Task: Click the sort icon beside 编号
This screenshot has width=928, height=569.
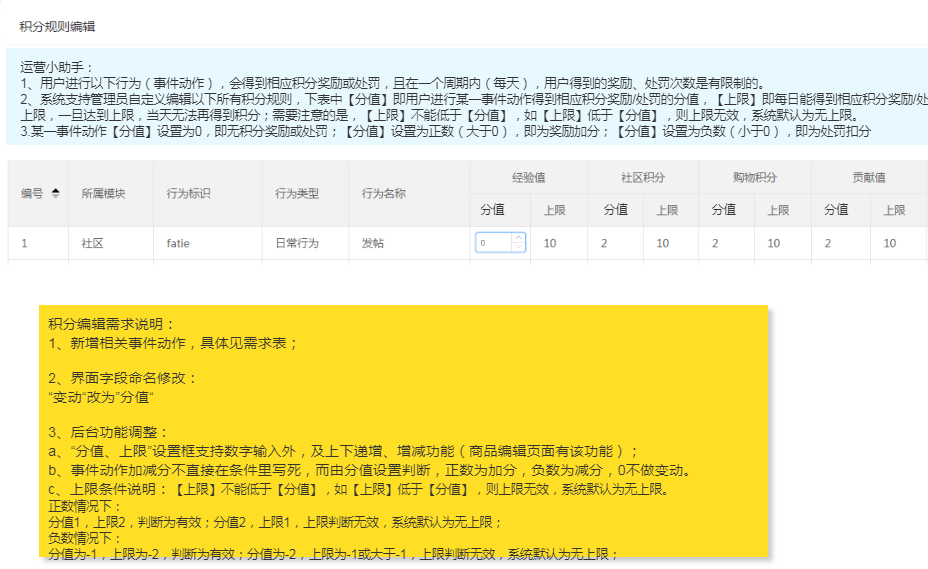Action: pyautogui.click(x=55, y=193)
